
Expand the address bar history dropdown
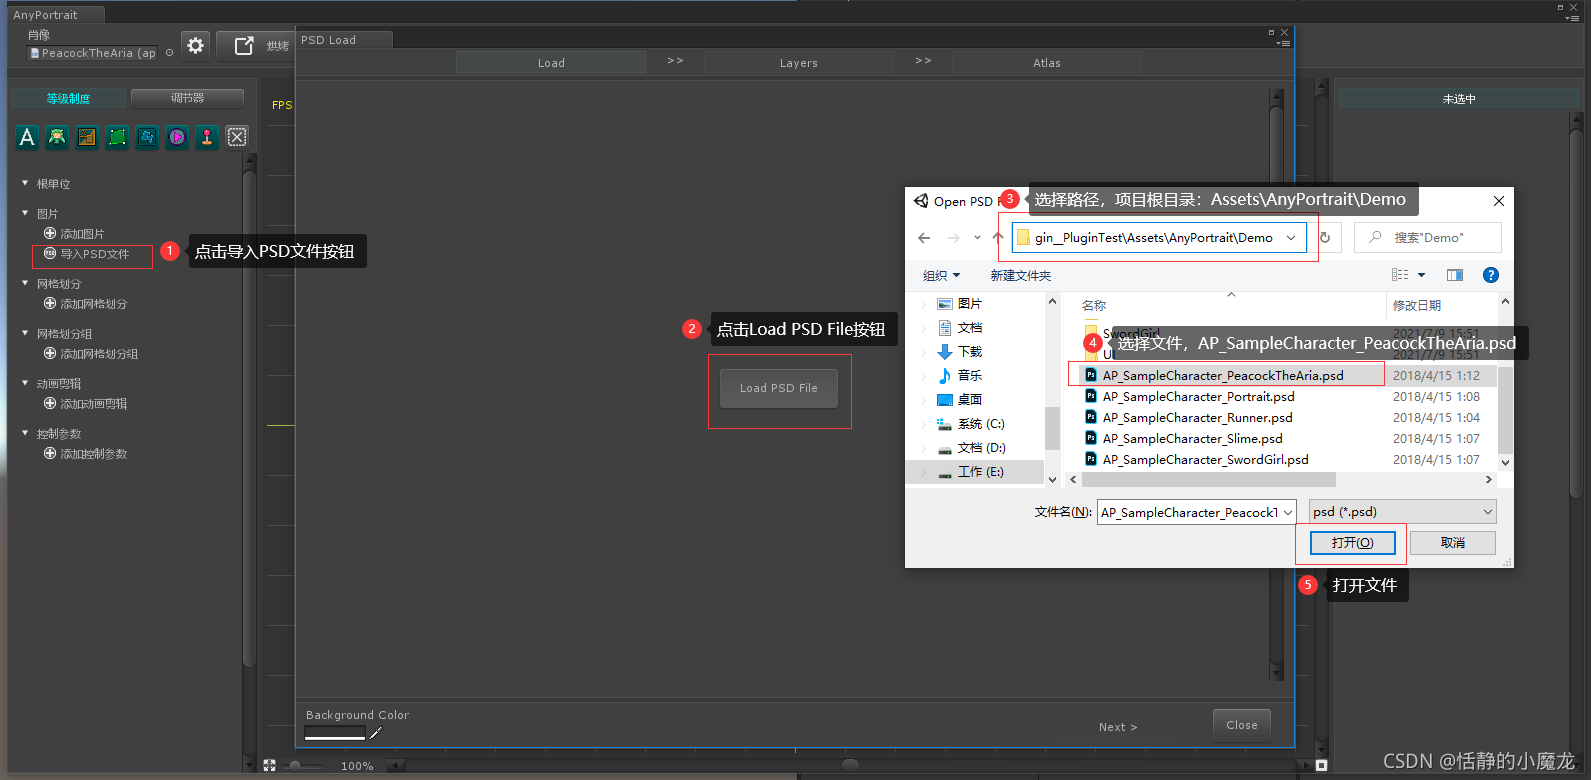(1291, 238)
